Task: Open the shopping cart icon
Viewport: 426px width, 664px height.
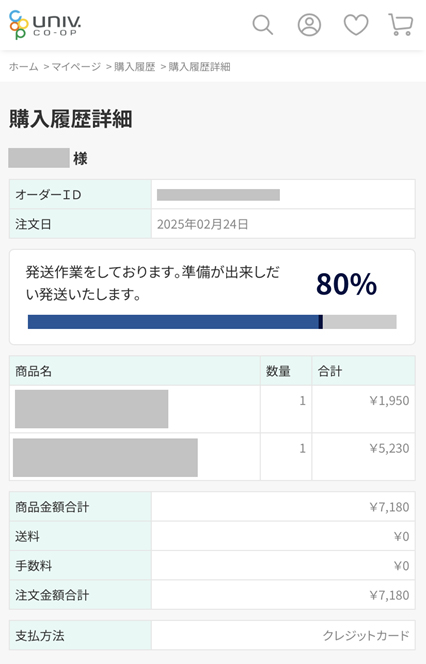Action: point(401,25)
